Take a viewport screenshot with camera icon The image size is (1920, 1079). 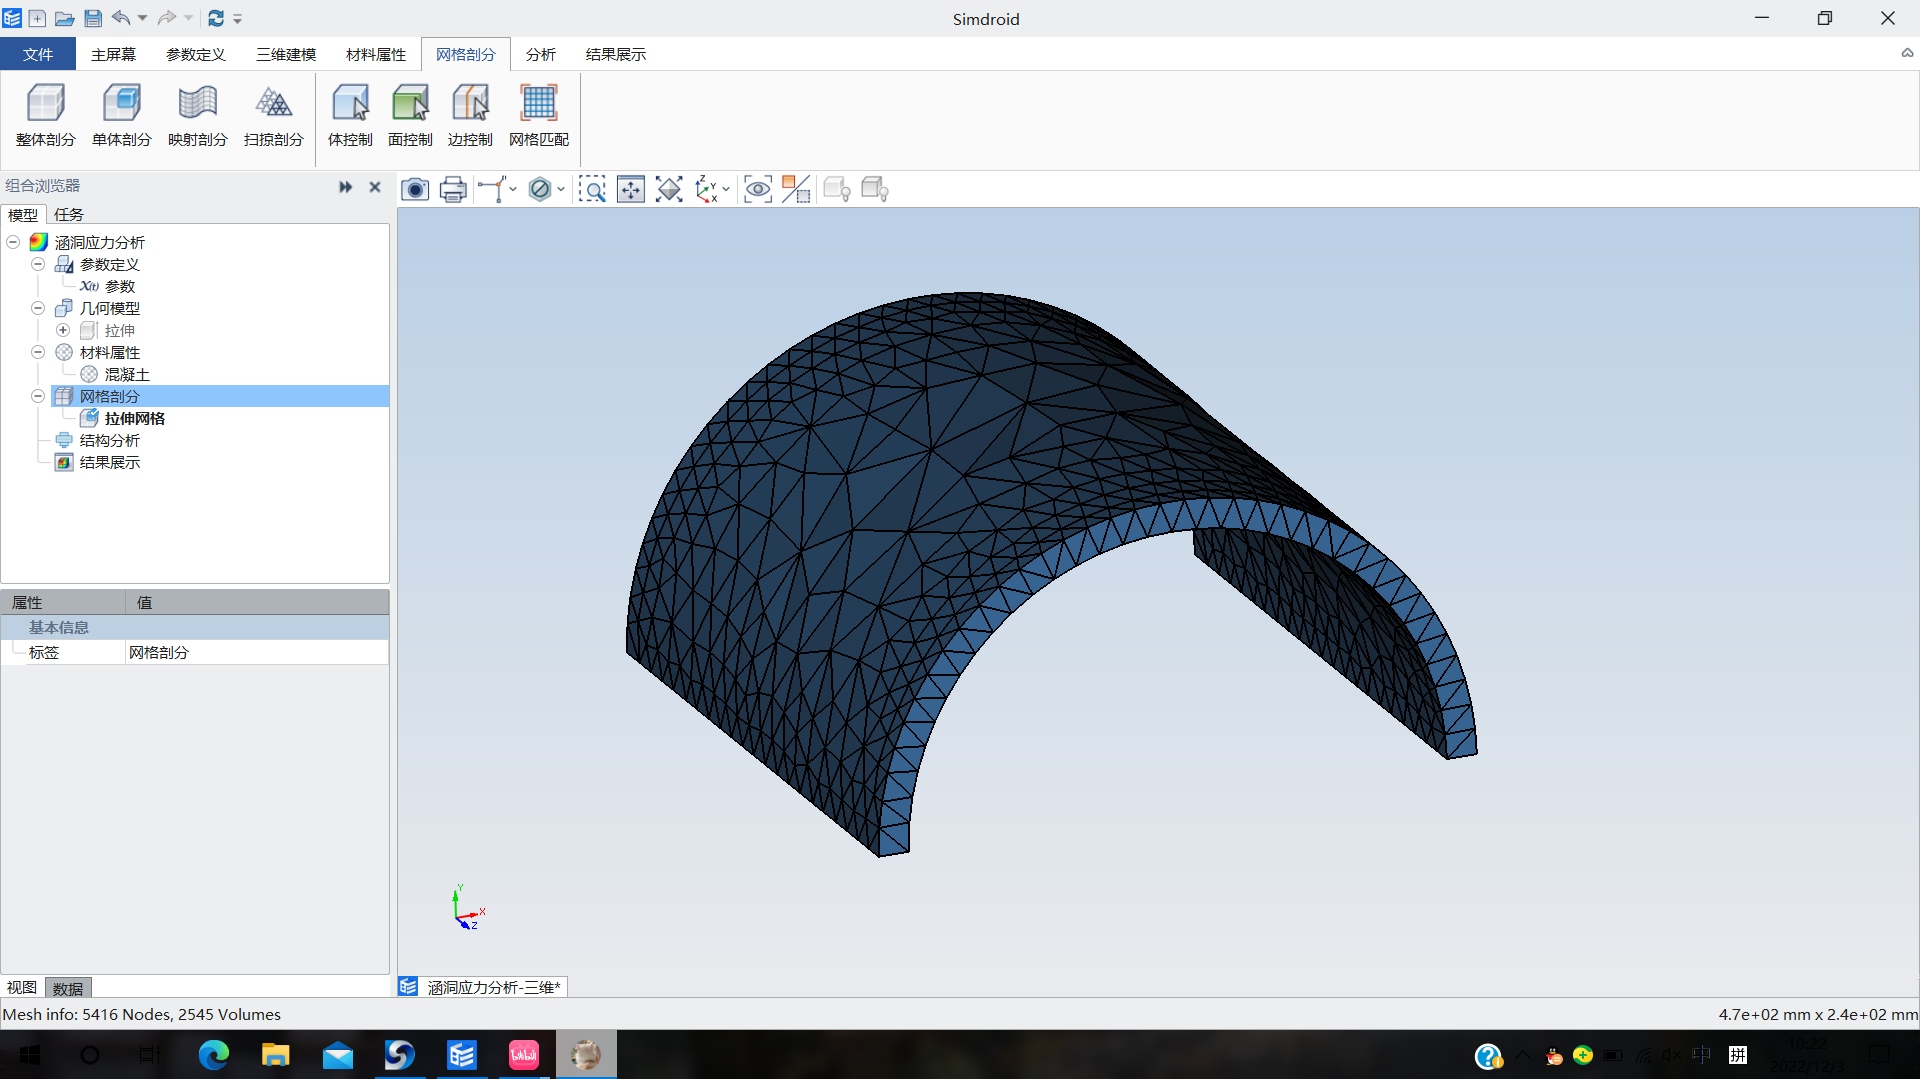(415, 189)
